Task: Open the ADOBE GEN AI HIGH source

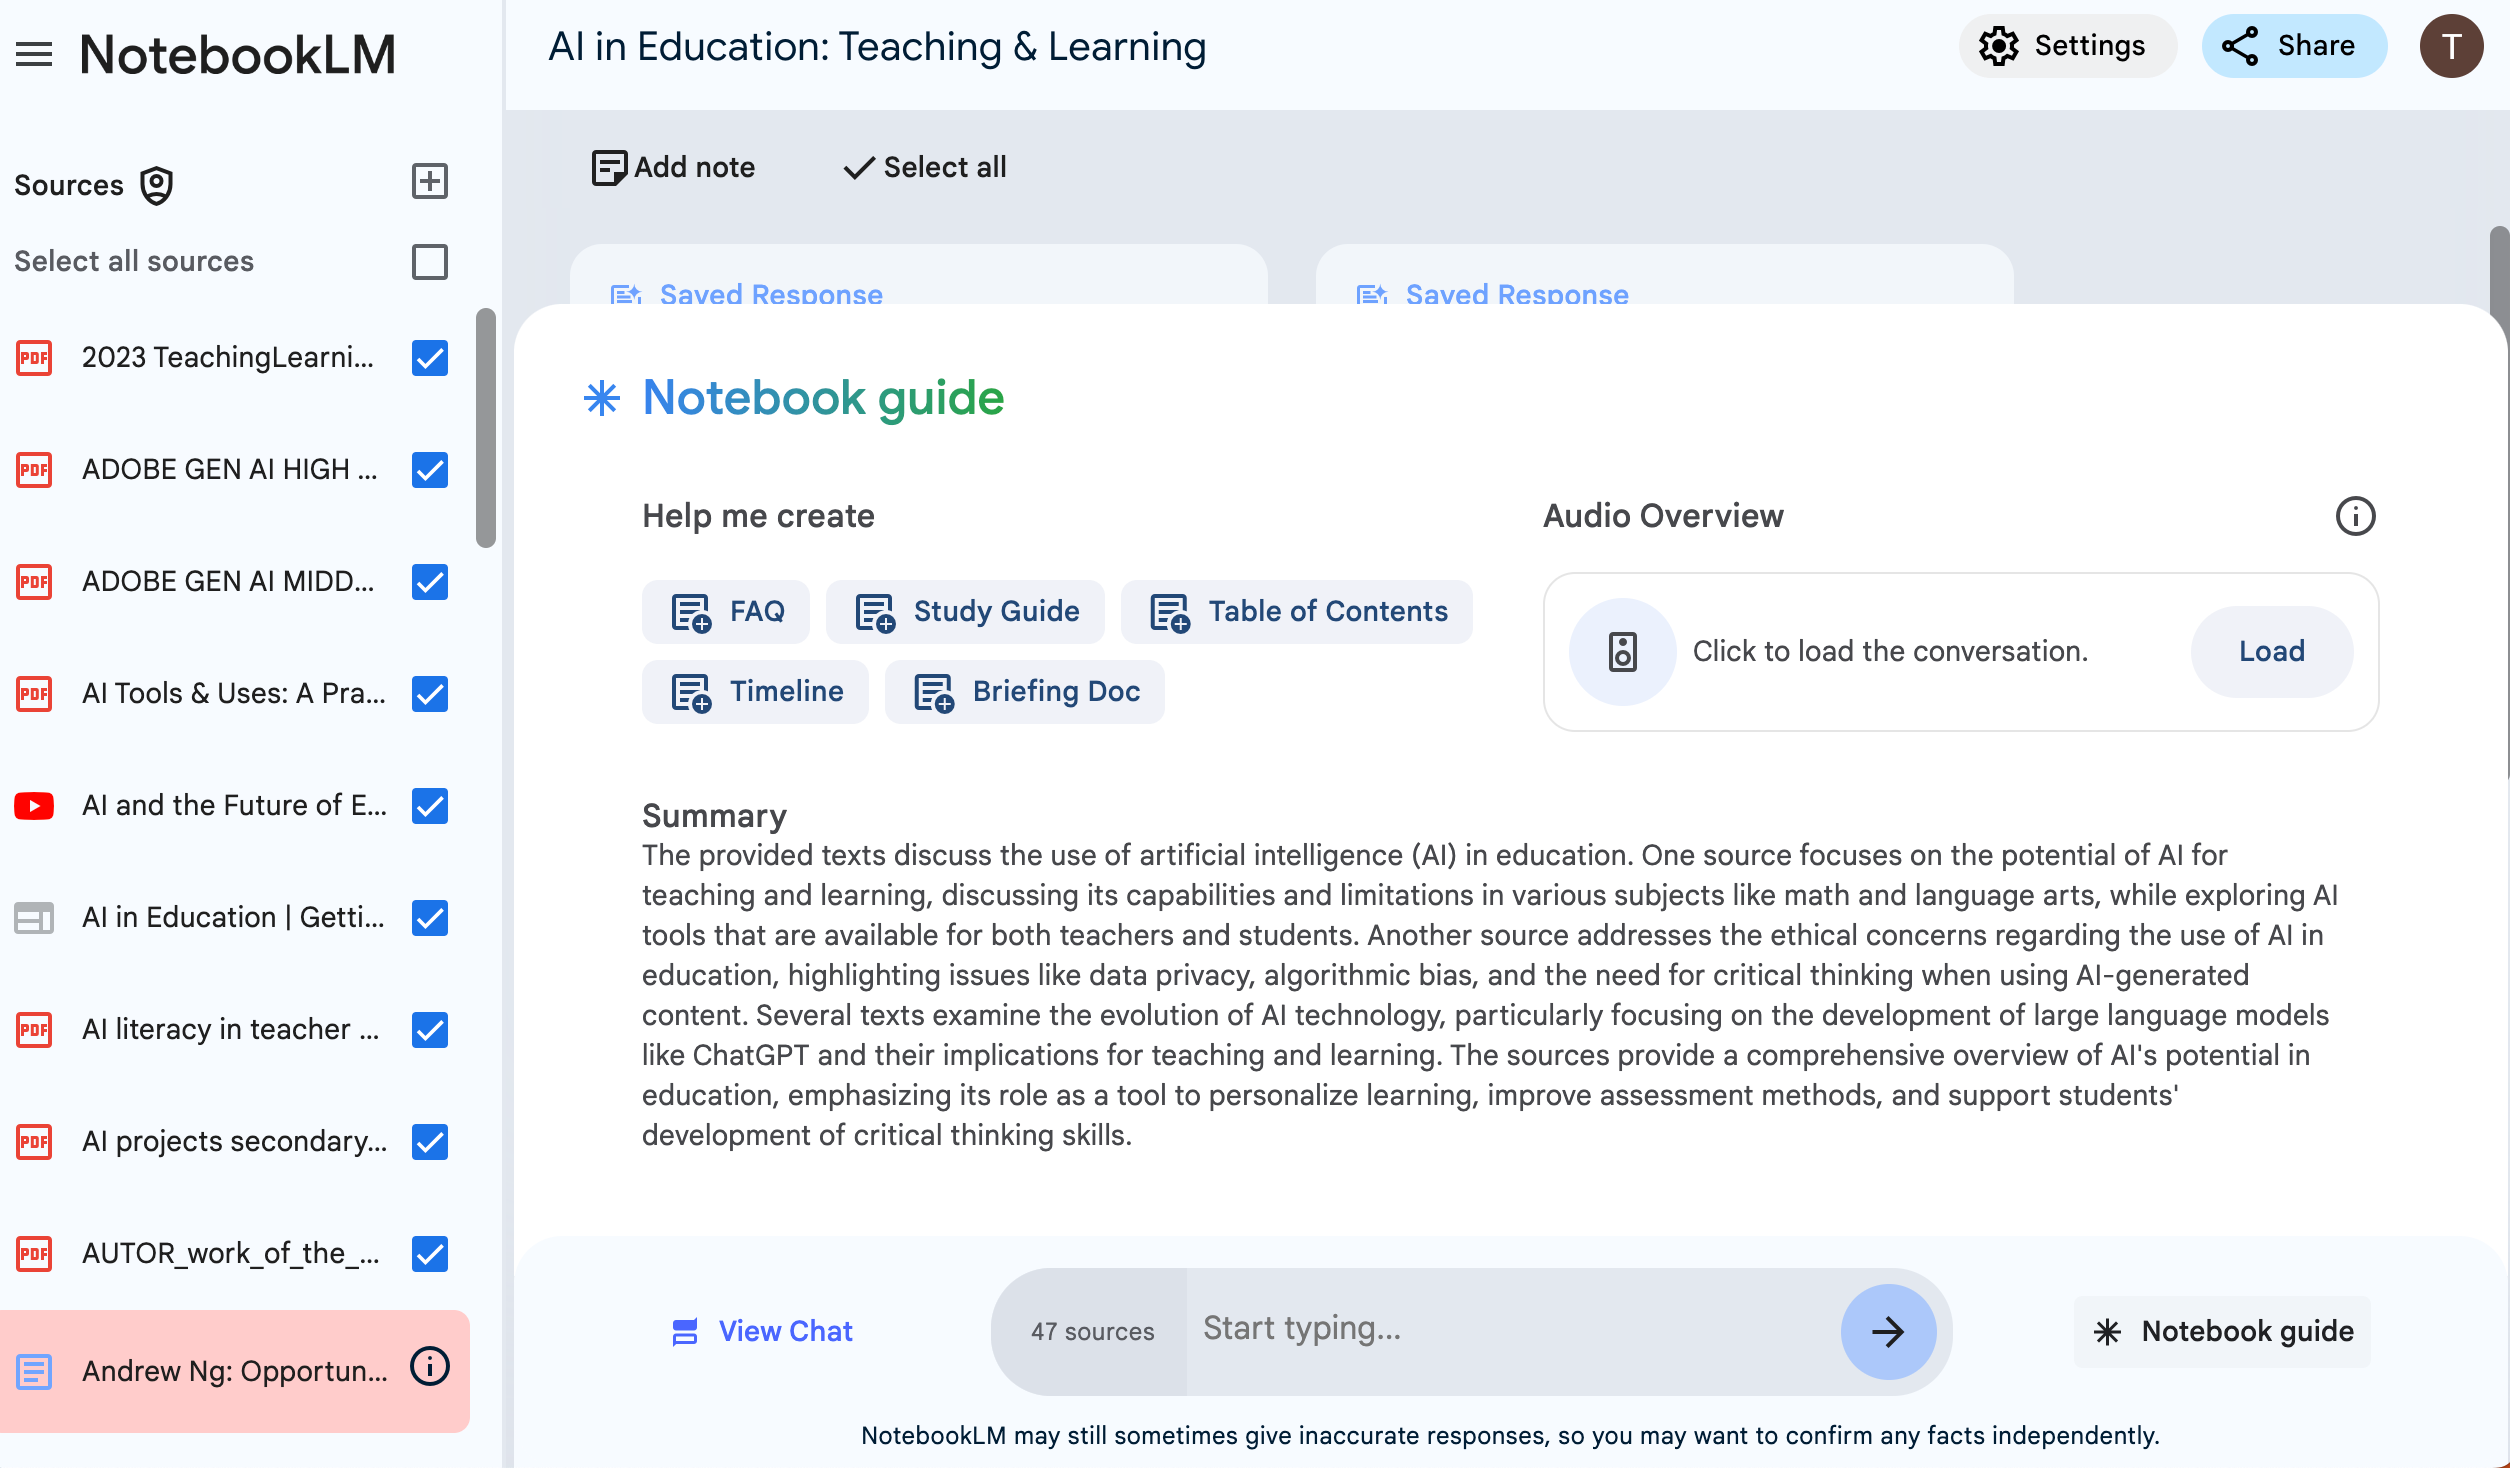Action: [230, 470]
